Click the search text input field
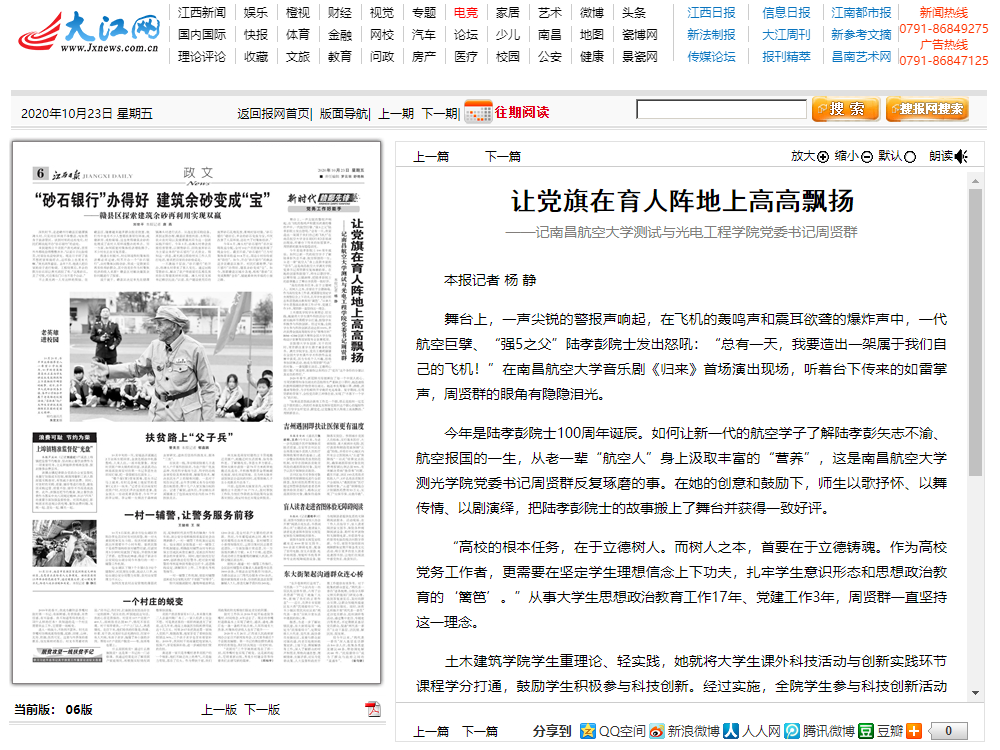The width and height of the screenshot is (1000, 750). point(721,110)
